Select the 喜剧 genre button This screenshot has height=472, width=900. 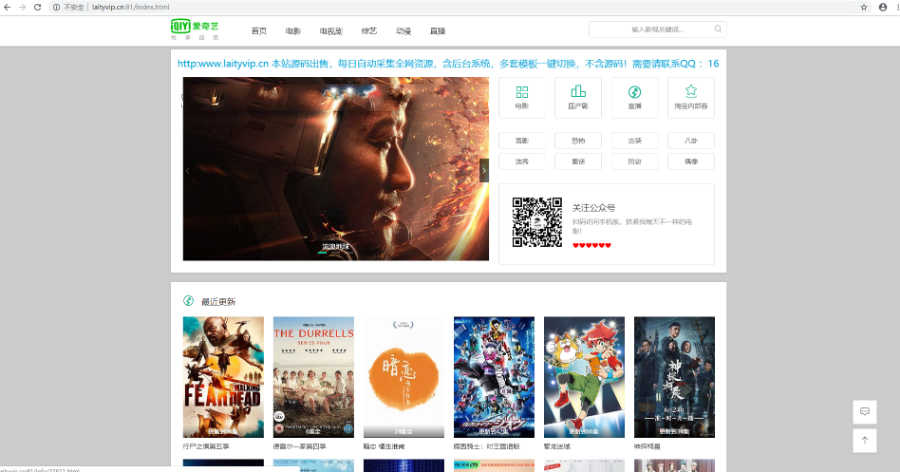(x=522, y=141)
